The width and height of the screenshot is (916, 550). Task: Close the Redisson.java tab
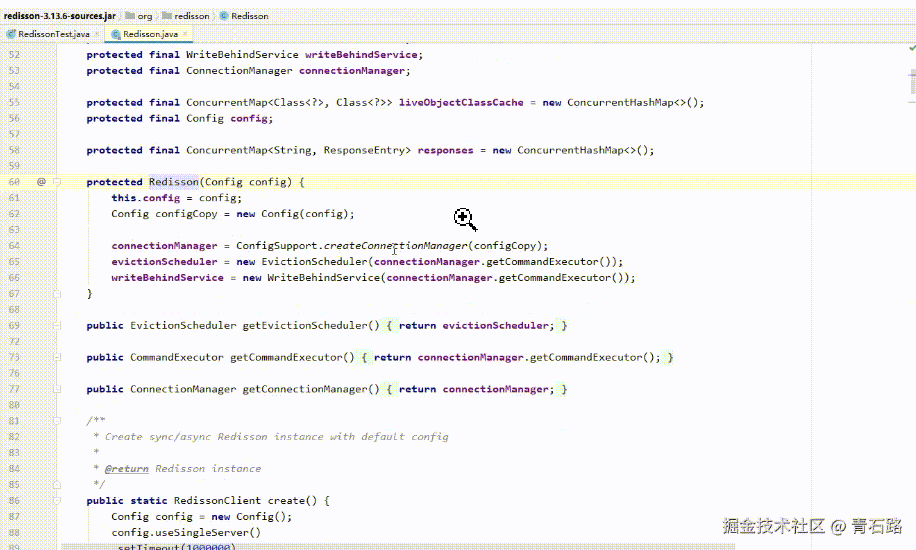pyautogui.click(x=185, y=34)
